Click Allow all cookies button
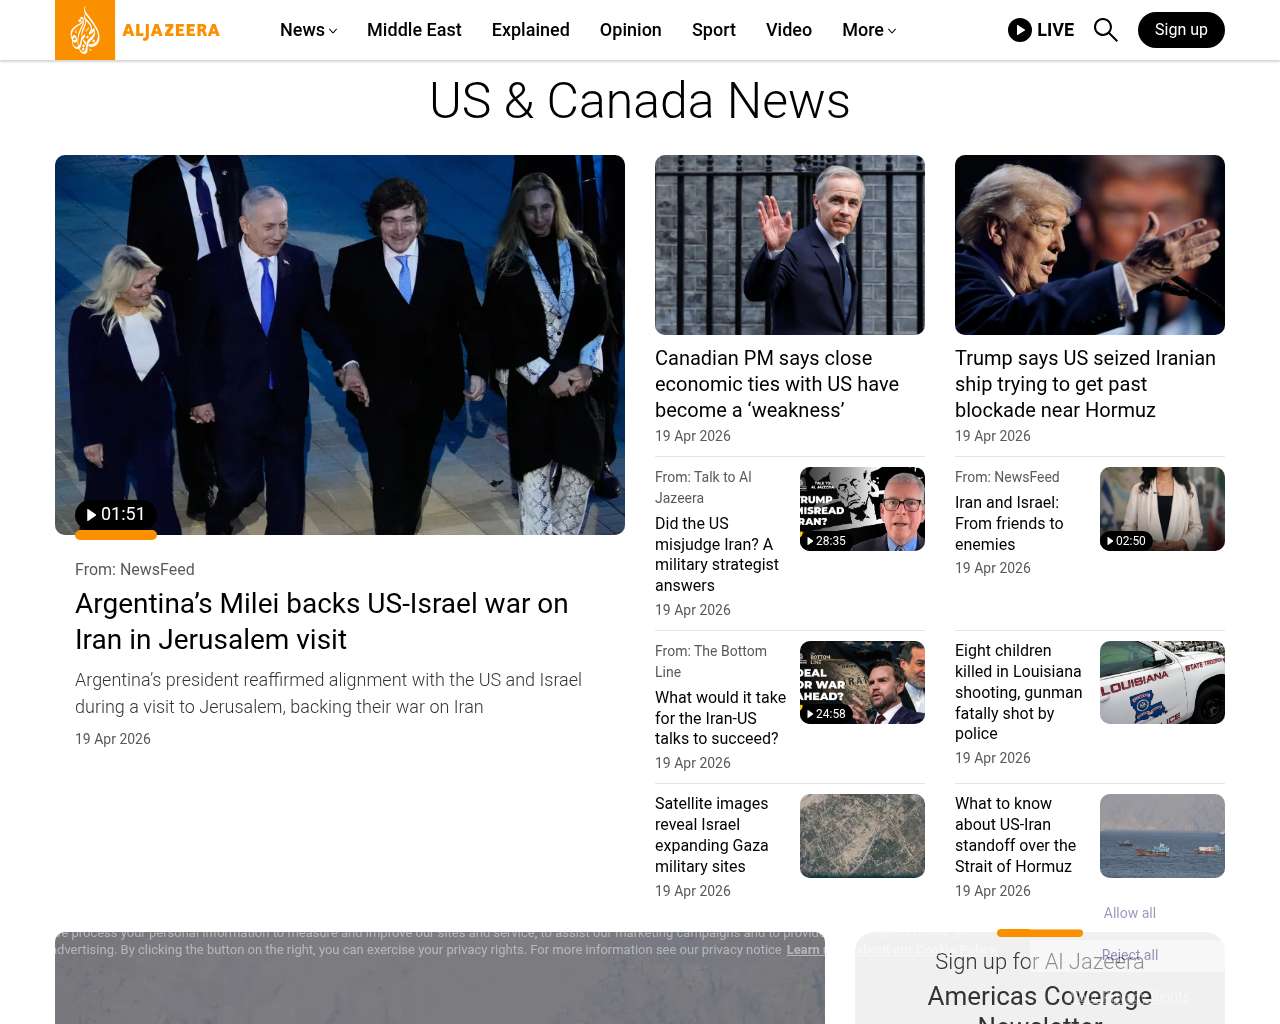 pyautogui.click(x=1129, y=913)
